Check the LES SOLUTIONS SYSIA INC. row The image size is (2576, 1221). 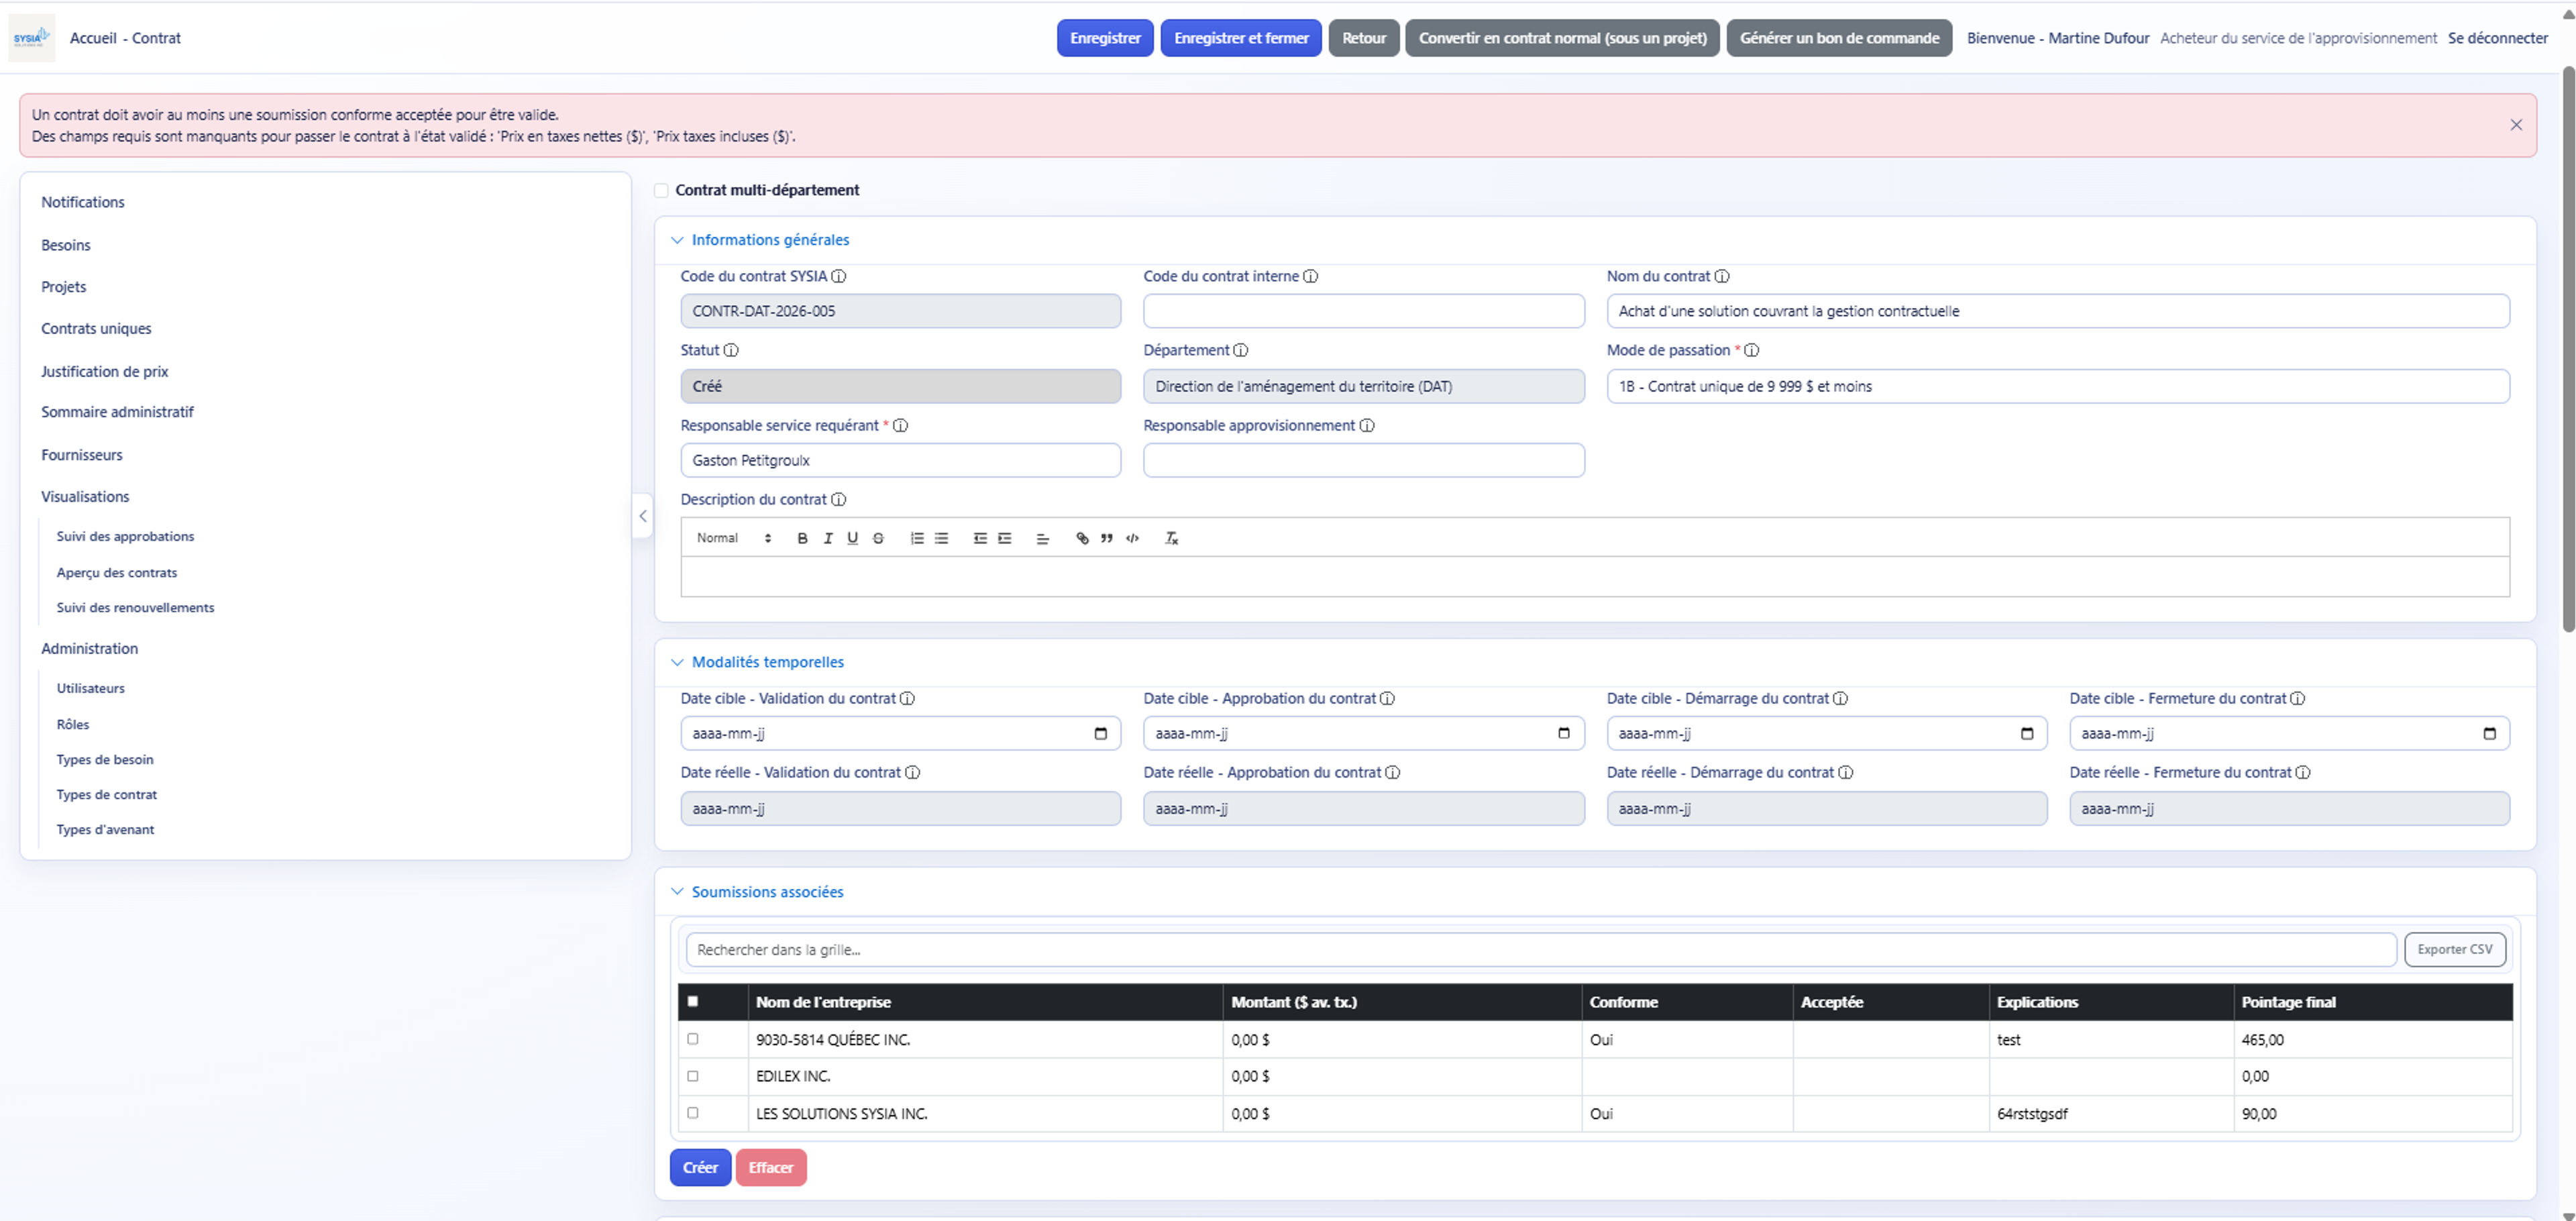[693, 1113]
